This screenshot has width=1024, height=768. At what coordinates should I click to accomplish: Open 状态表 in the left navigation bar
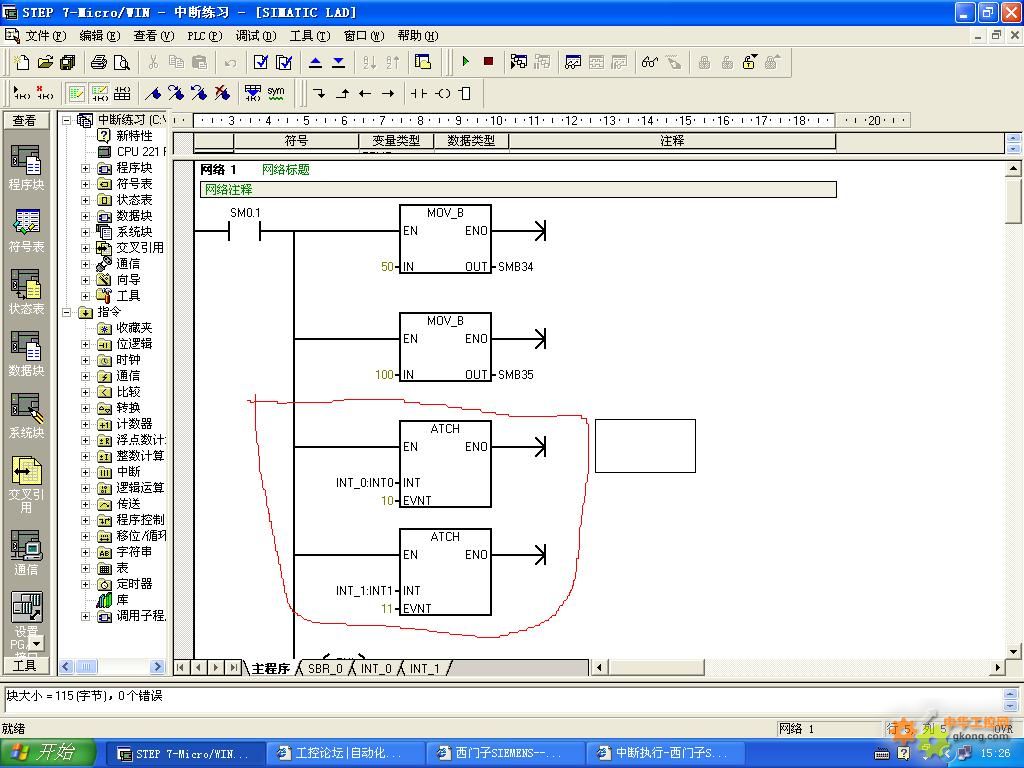[x=26, y=292]
